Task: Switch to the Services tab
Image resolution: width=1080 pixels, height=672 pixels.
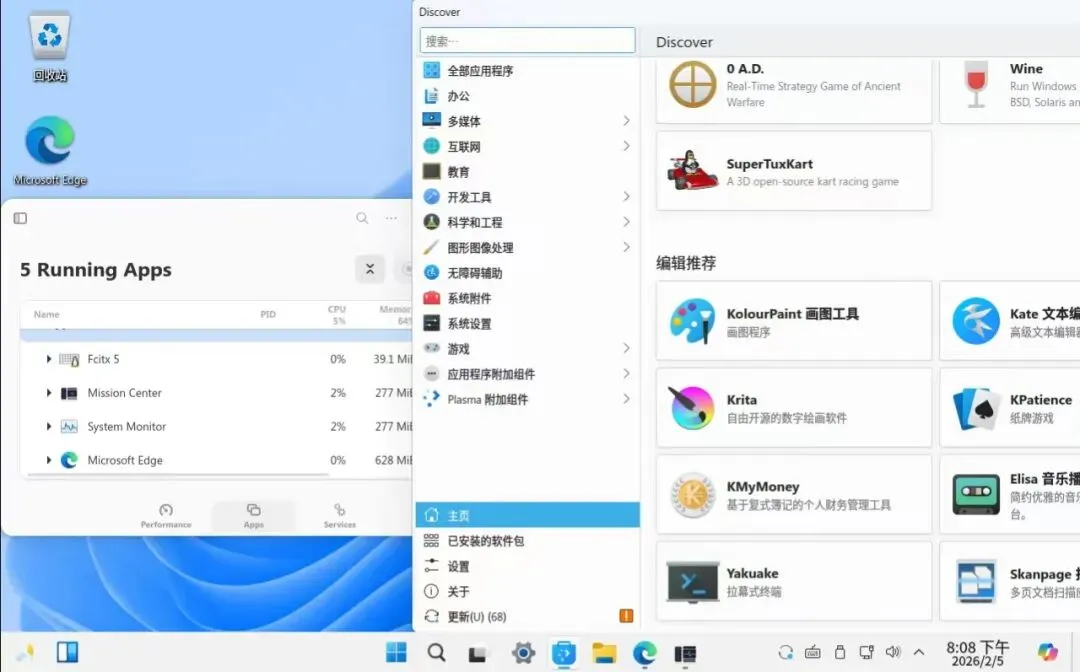Action: (x=340, y=516)
